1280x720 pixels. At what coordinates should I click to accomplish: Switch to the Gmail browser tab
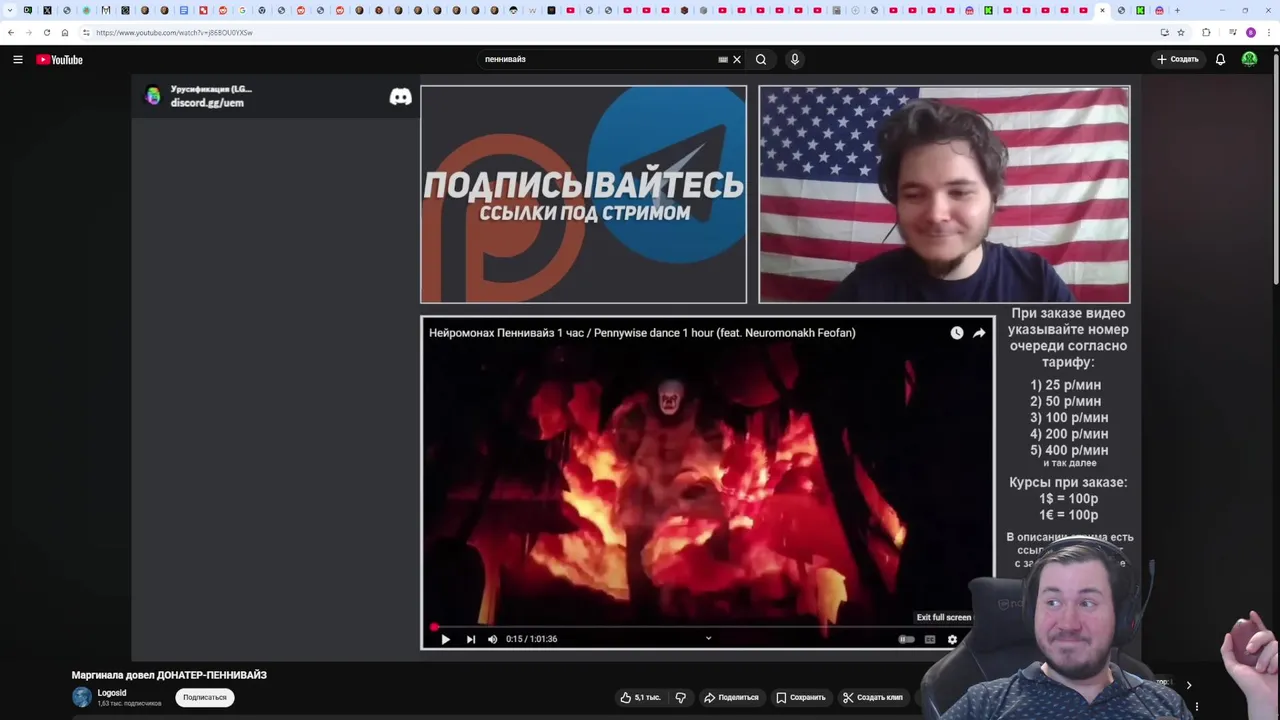(x=105, y=10)
